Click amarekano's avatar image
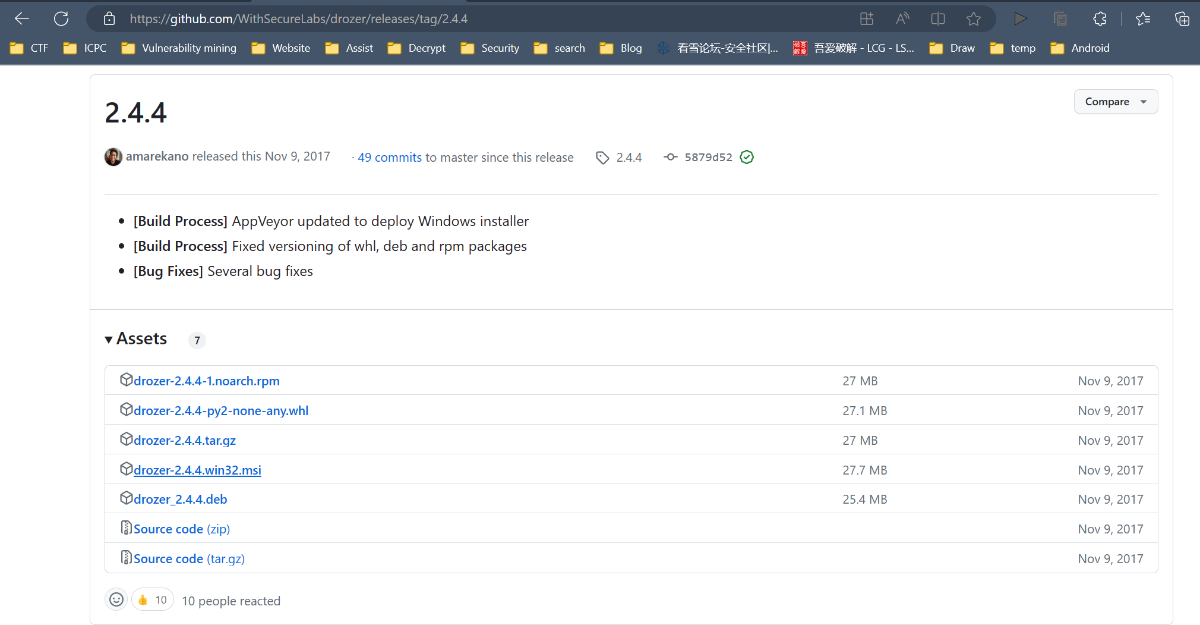Image resolution: width=1200 pixels, height=625 pixels. [x=113, y=156]
